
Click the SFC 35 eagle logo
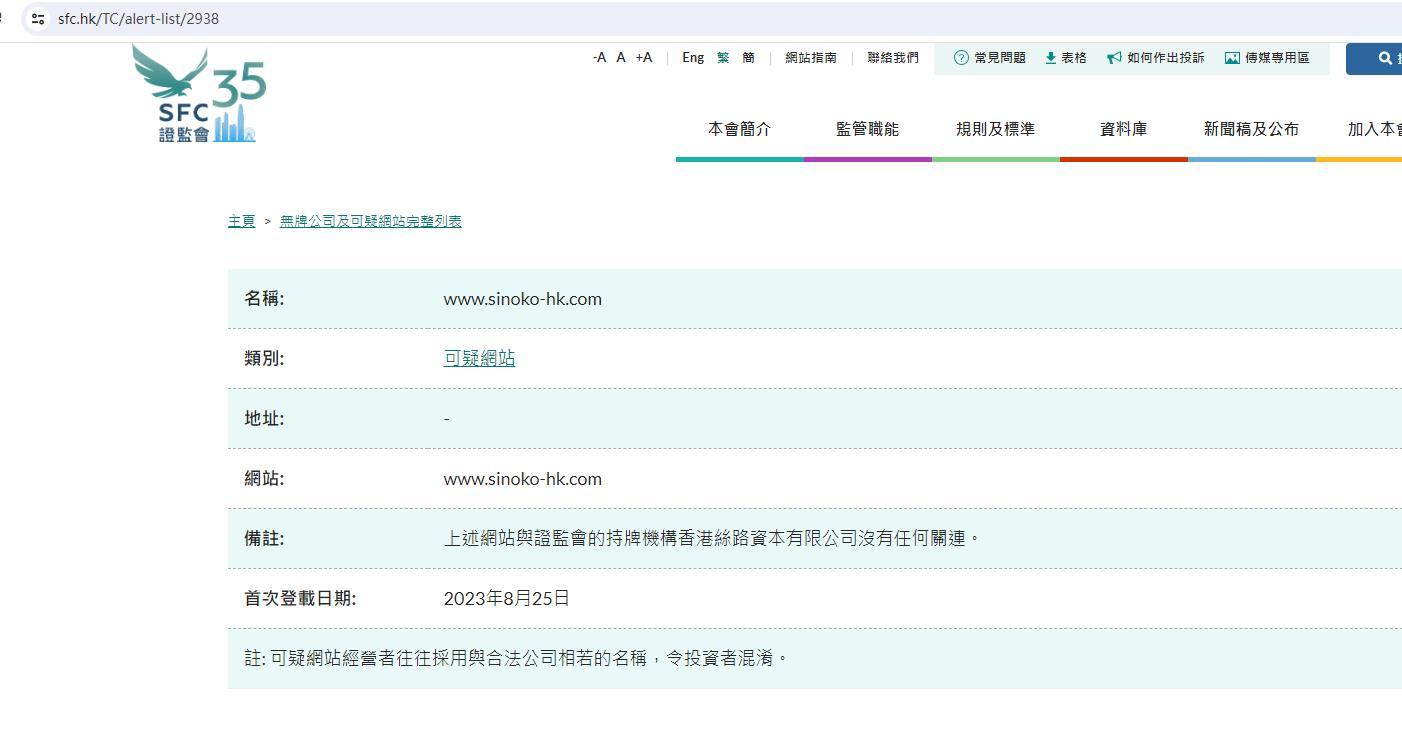click(199, 95)
